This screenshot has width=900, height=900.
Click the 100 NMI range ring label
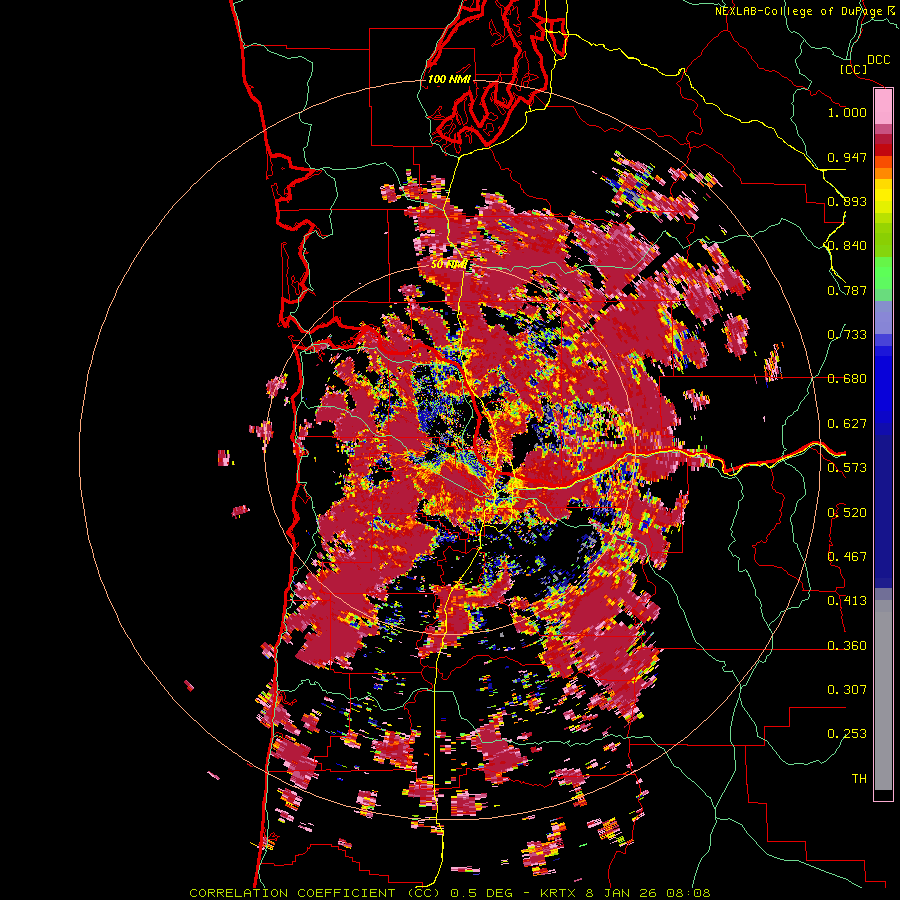click(449, 79)
